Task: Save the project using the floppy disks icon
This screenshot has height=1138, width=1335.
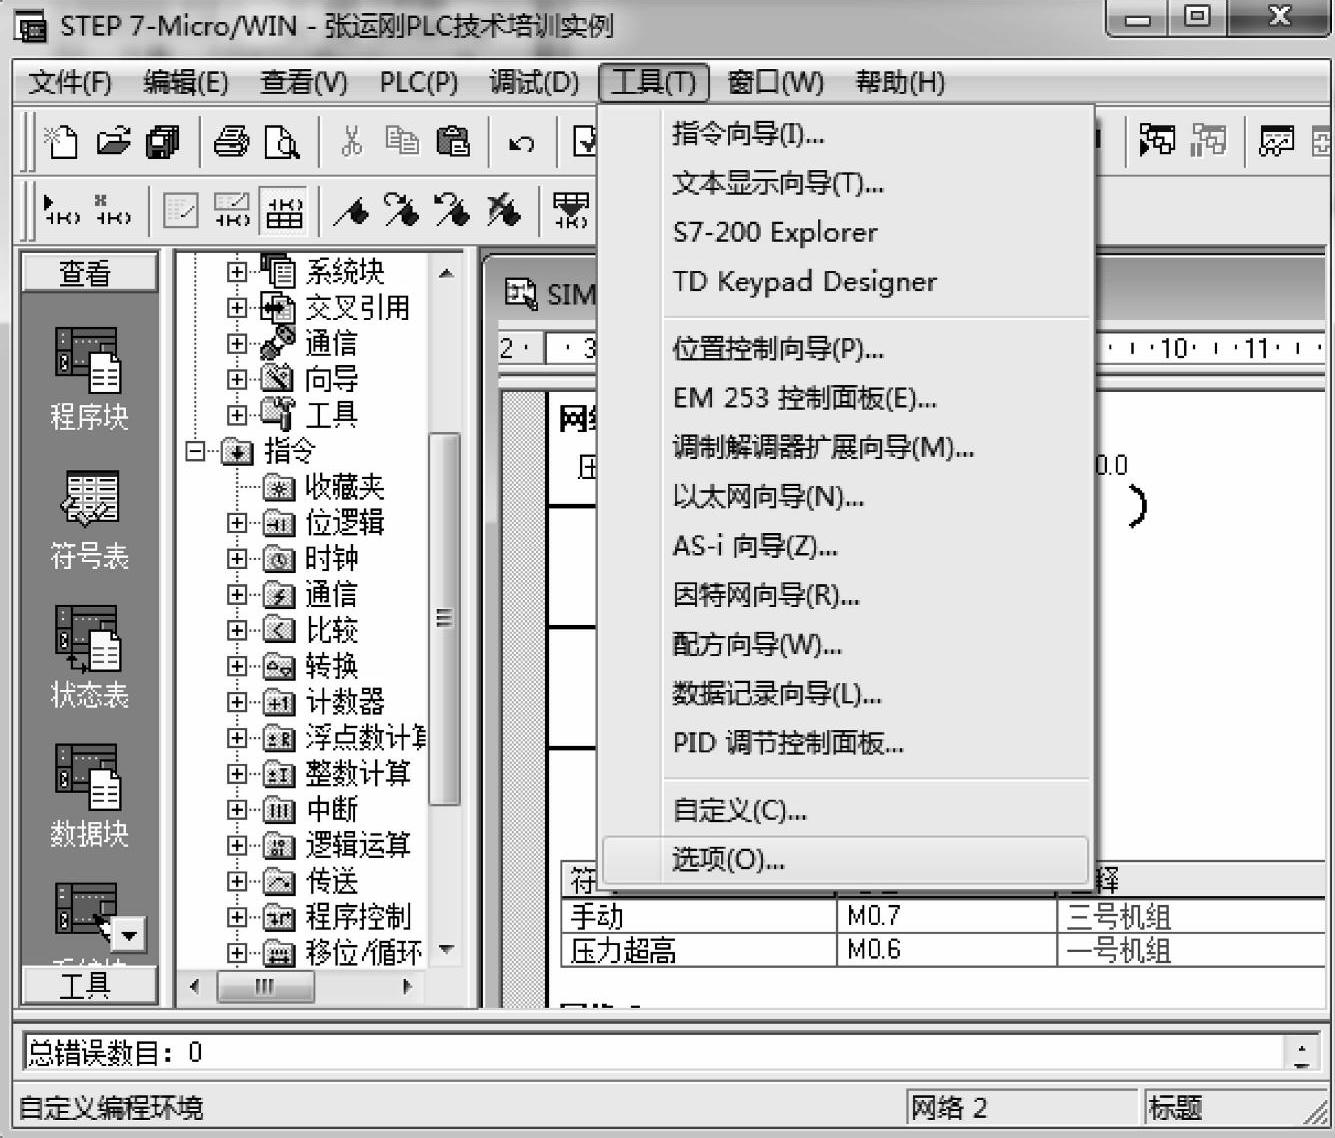Action: click(162, 142)
